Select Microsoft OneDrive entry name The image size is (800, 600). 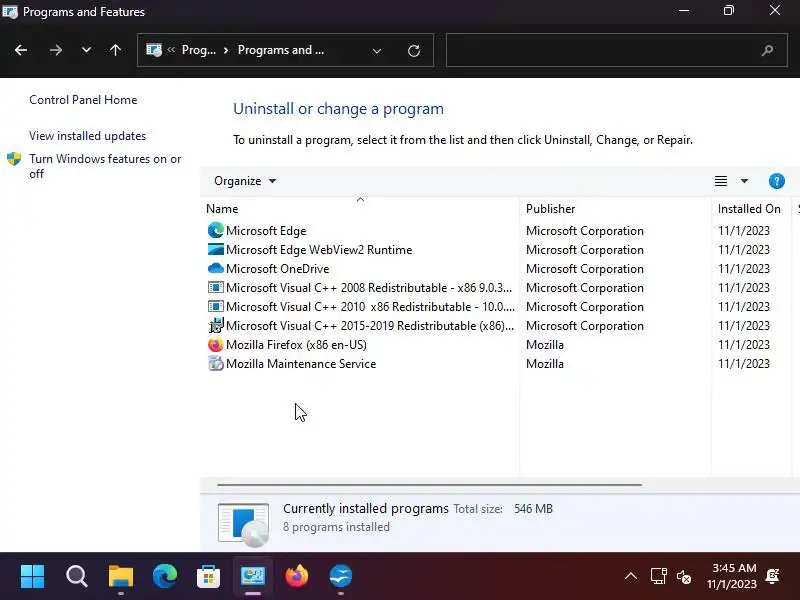pyautogui.click(x=278, y=268)
